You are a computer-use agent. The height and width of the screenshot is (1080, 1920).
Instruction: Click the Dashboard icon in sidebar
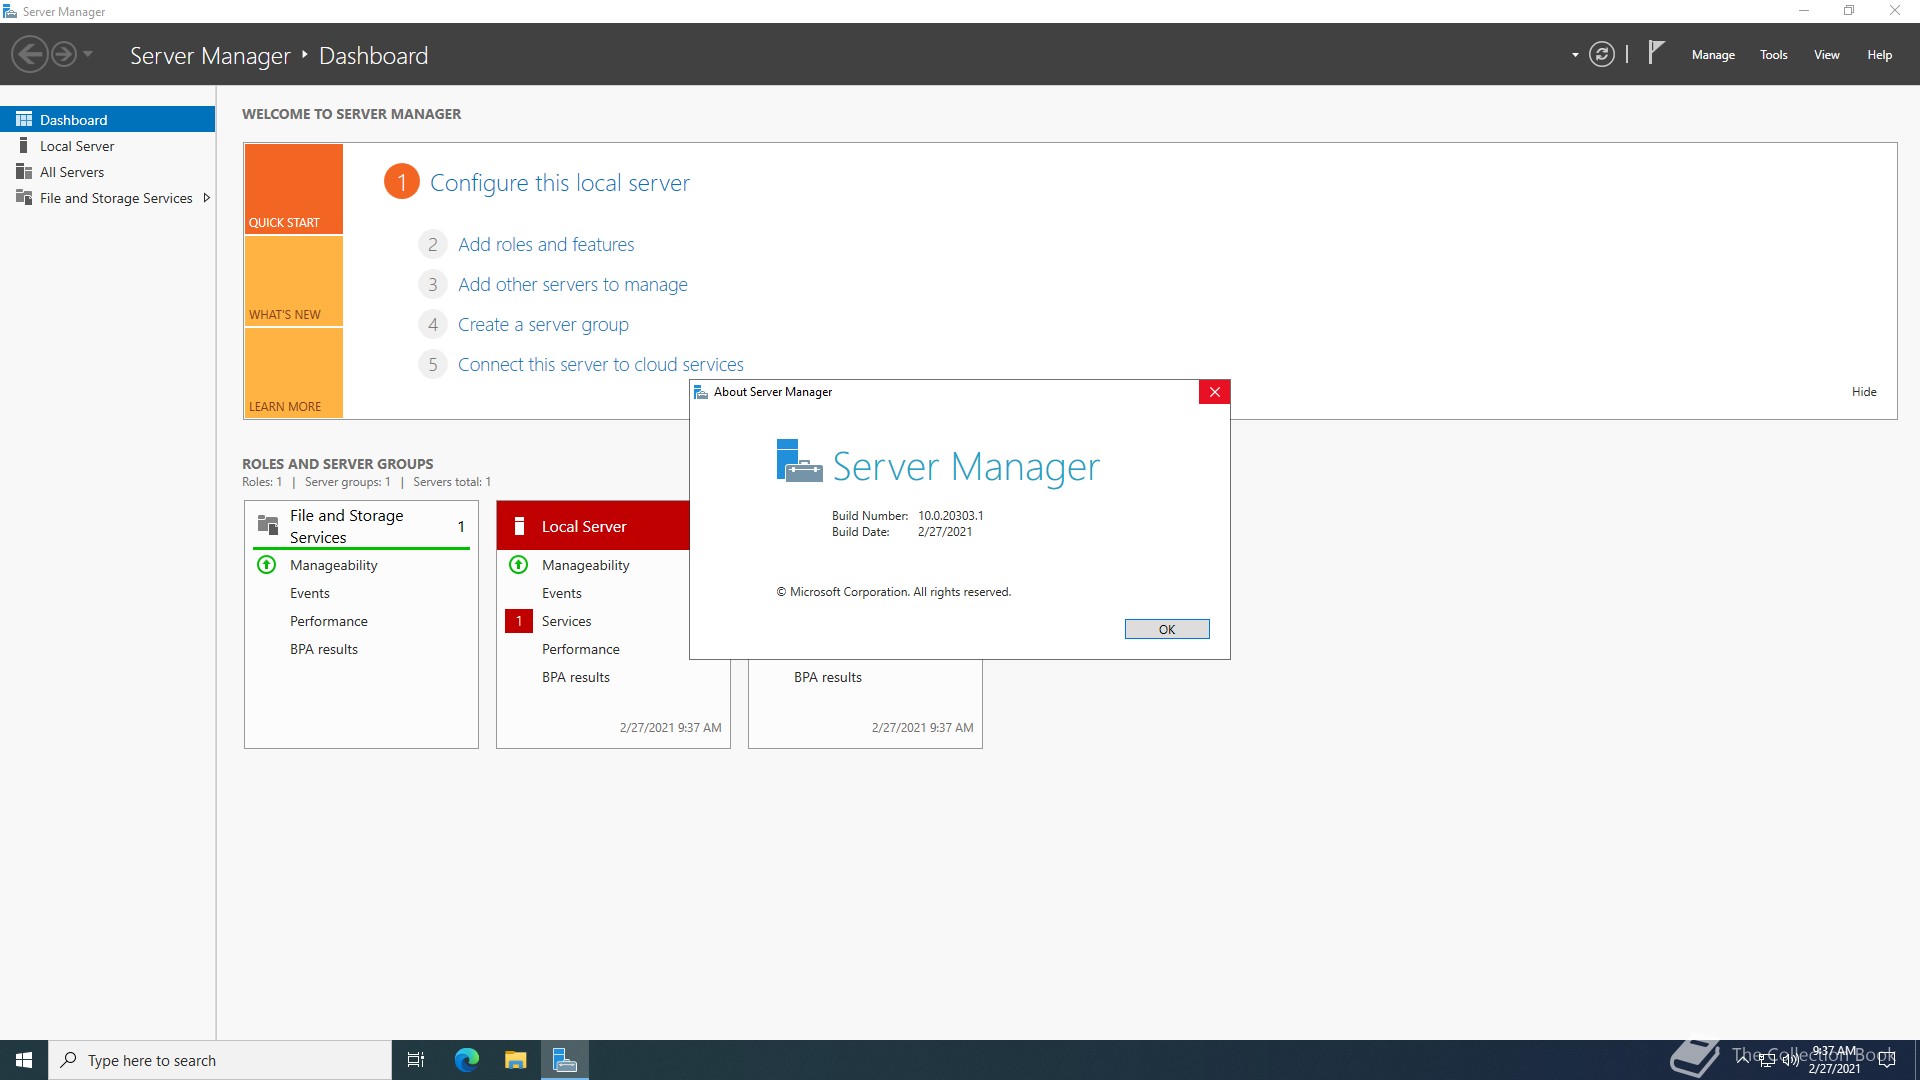tap(24, 119)
